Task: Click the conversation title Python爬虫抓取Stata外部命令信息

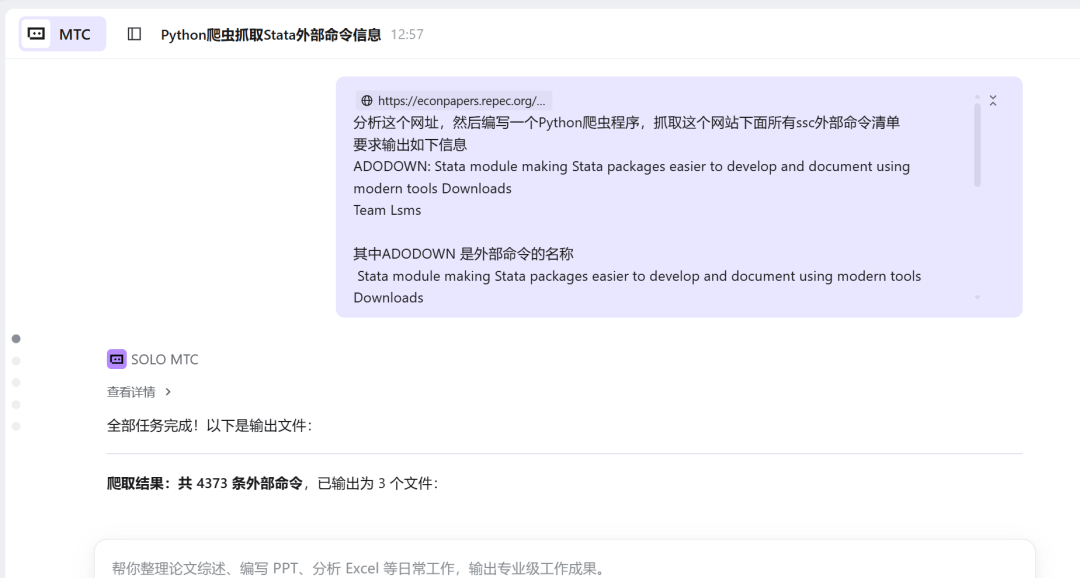Action: [x=271, y=35]
